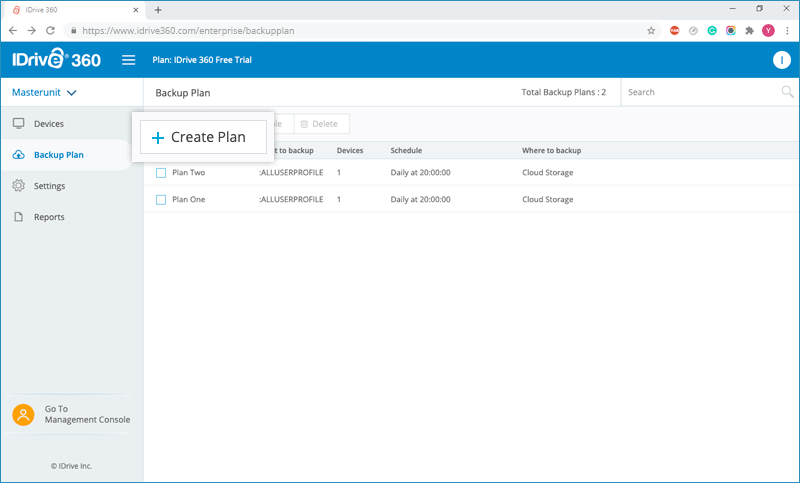Expand the Masterunit dropdown
The width and height of the screenshot is (800, 483).
(x=44, y=92)
